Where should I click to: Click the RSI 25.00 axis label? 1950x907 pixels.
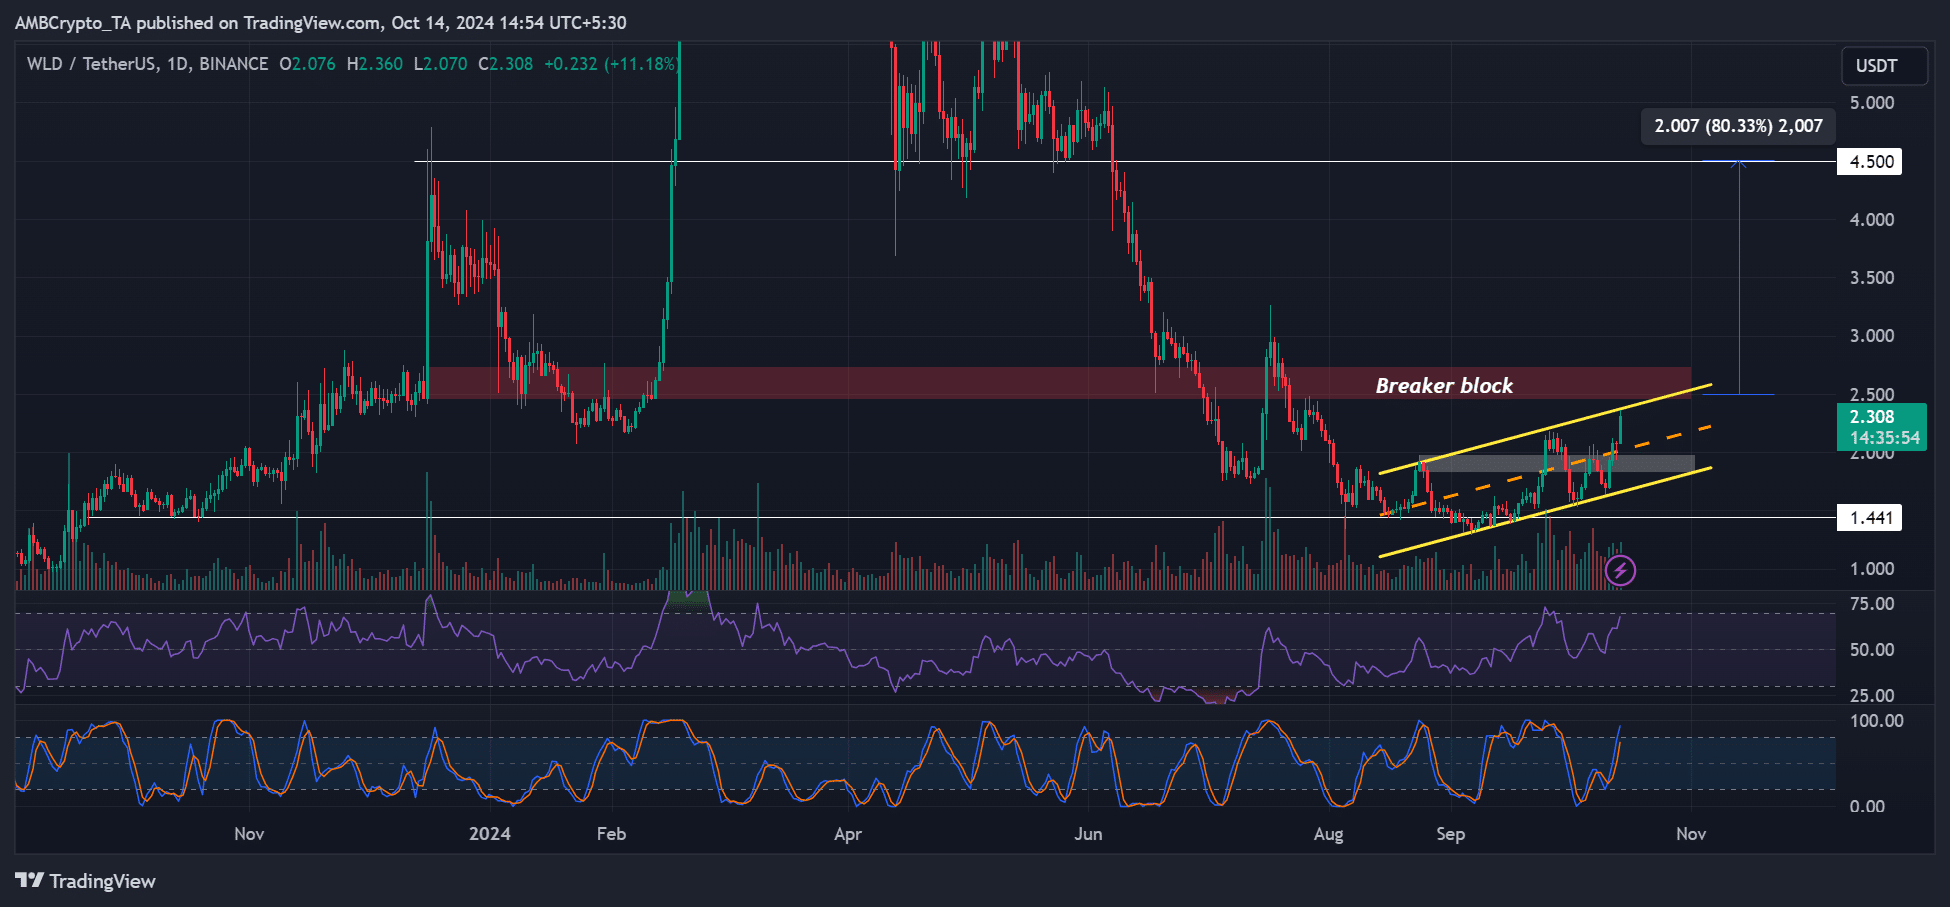[1872, 696]
